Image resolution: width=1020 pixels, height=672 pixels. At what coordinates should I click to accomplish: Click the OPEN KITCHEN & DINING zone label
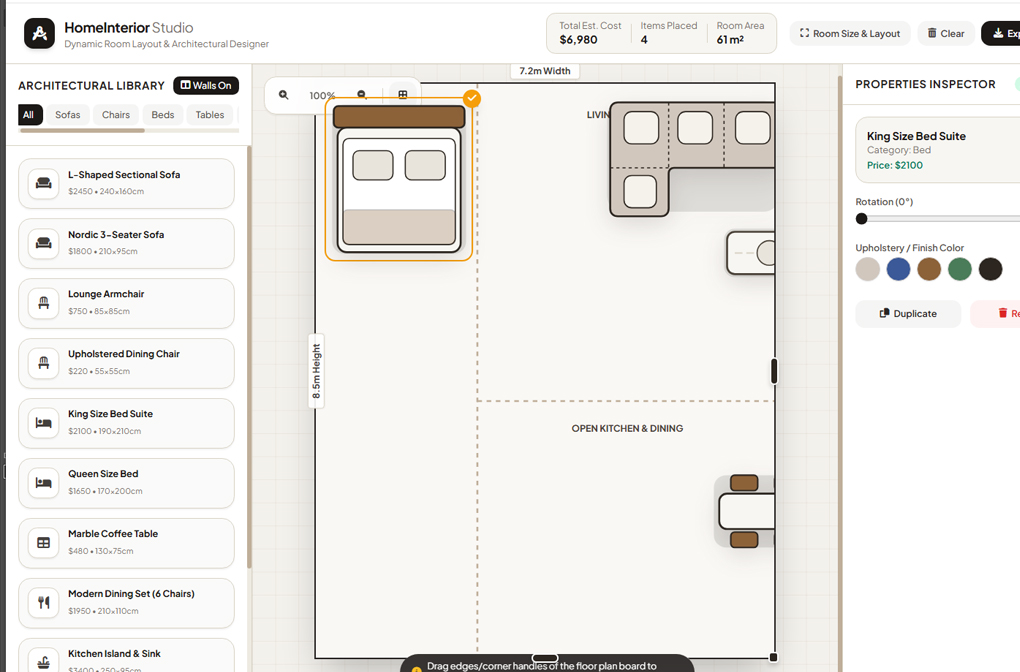[627, 428]
